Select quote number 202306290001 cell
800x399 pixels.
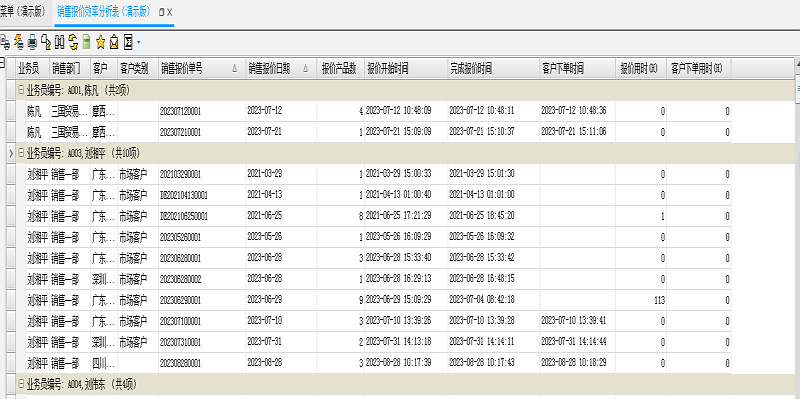202,300
